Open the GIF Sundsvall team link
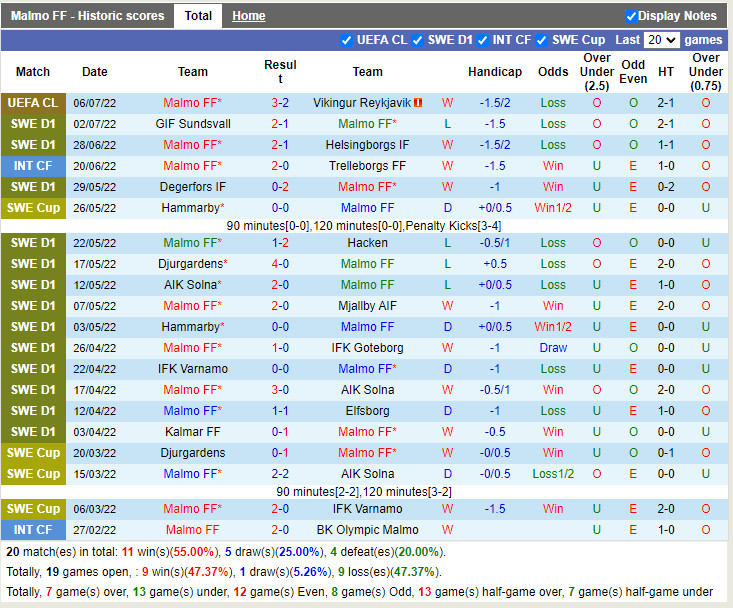The image size is (733, 608). 193,124
